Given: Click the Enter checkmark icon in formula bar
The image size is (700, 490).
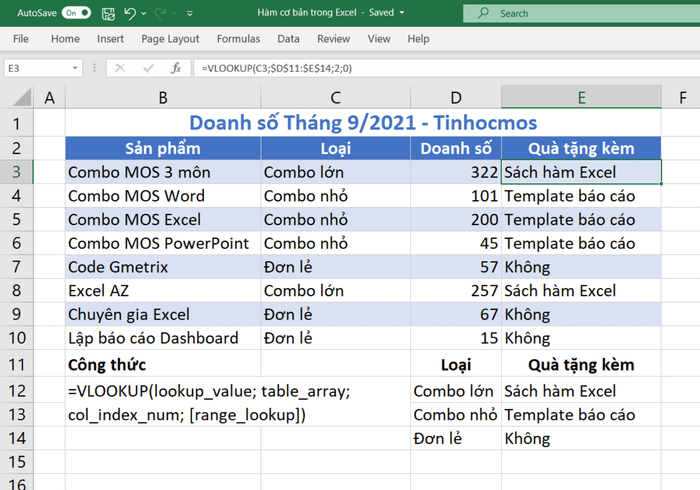Looking at the screenshot, I should click(x=148, y=68).
